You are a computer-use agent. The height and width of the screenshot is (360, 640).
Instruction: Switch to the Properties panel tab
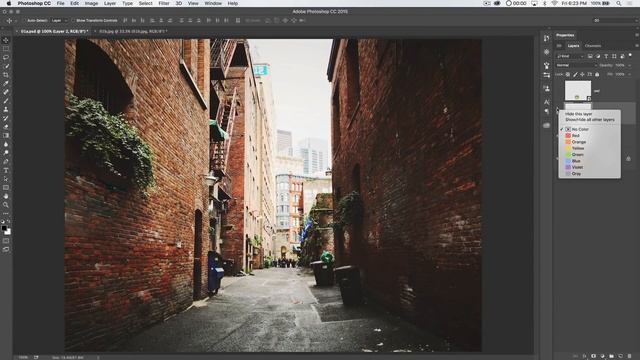pos(565,35)
